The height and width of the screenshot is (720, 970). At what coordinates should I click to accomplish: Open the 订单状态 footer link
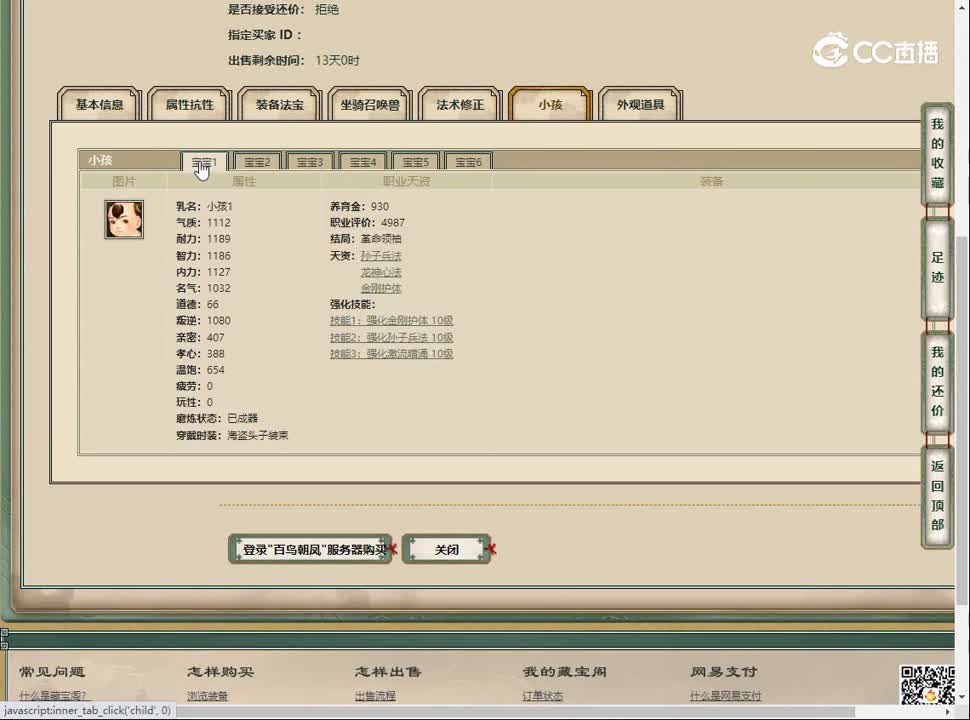[x=543, y=696]
